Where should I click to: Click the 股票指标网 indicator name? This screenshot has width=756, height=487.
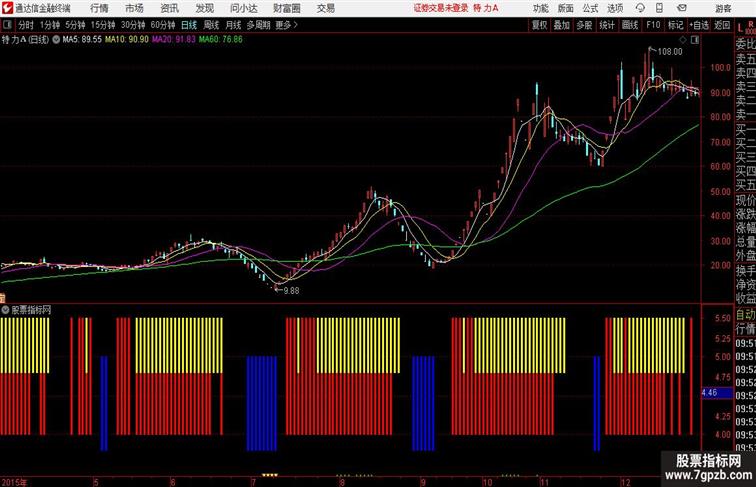(31, 310)
